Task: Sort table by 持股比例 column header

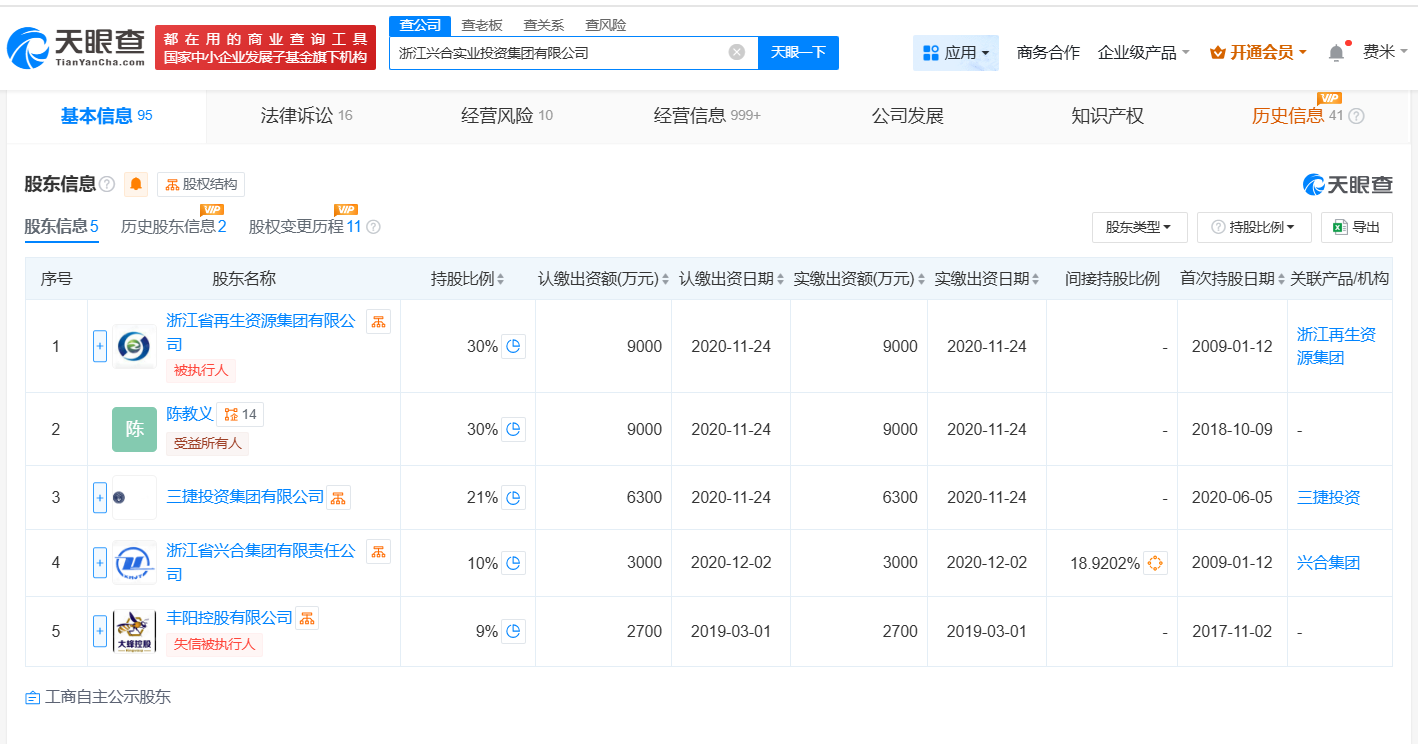Action: click(467, 279)
